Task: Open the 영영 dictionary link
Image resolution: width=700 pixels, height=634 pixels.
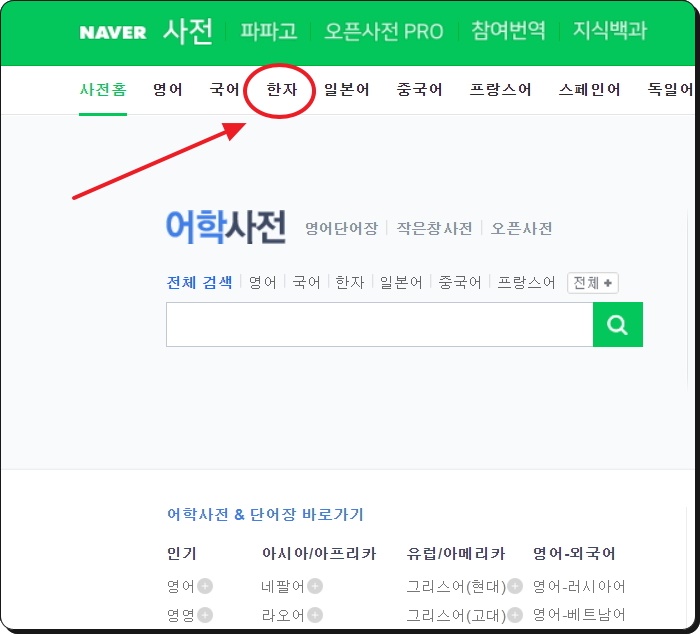Action: [x=181, y=616]
